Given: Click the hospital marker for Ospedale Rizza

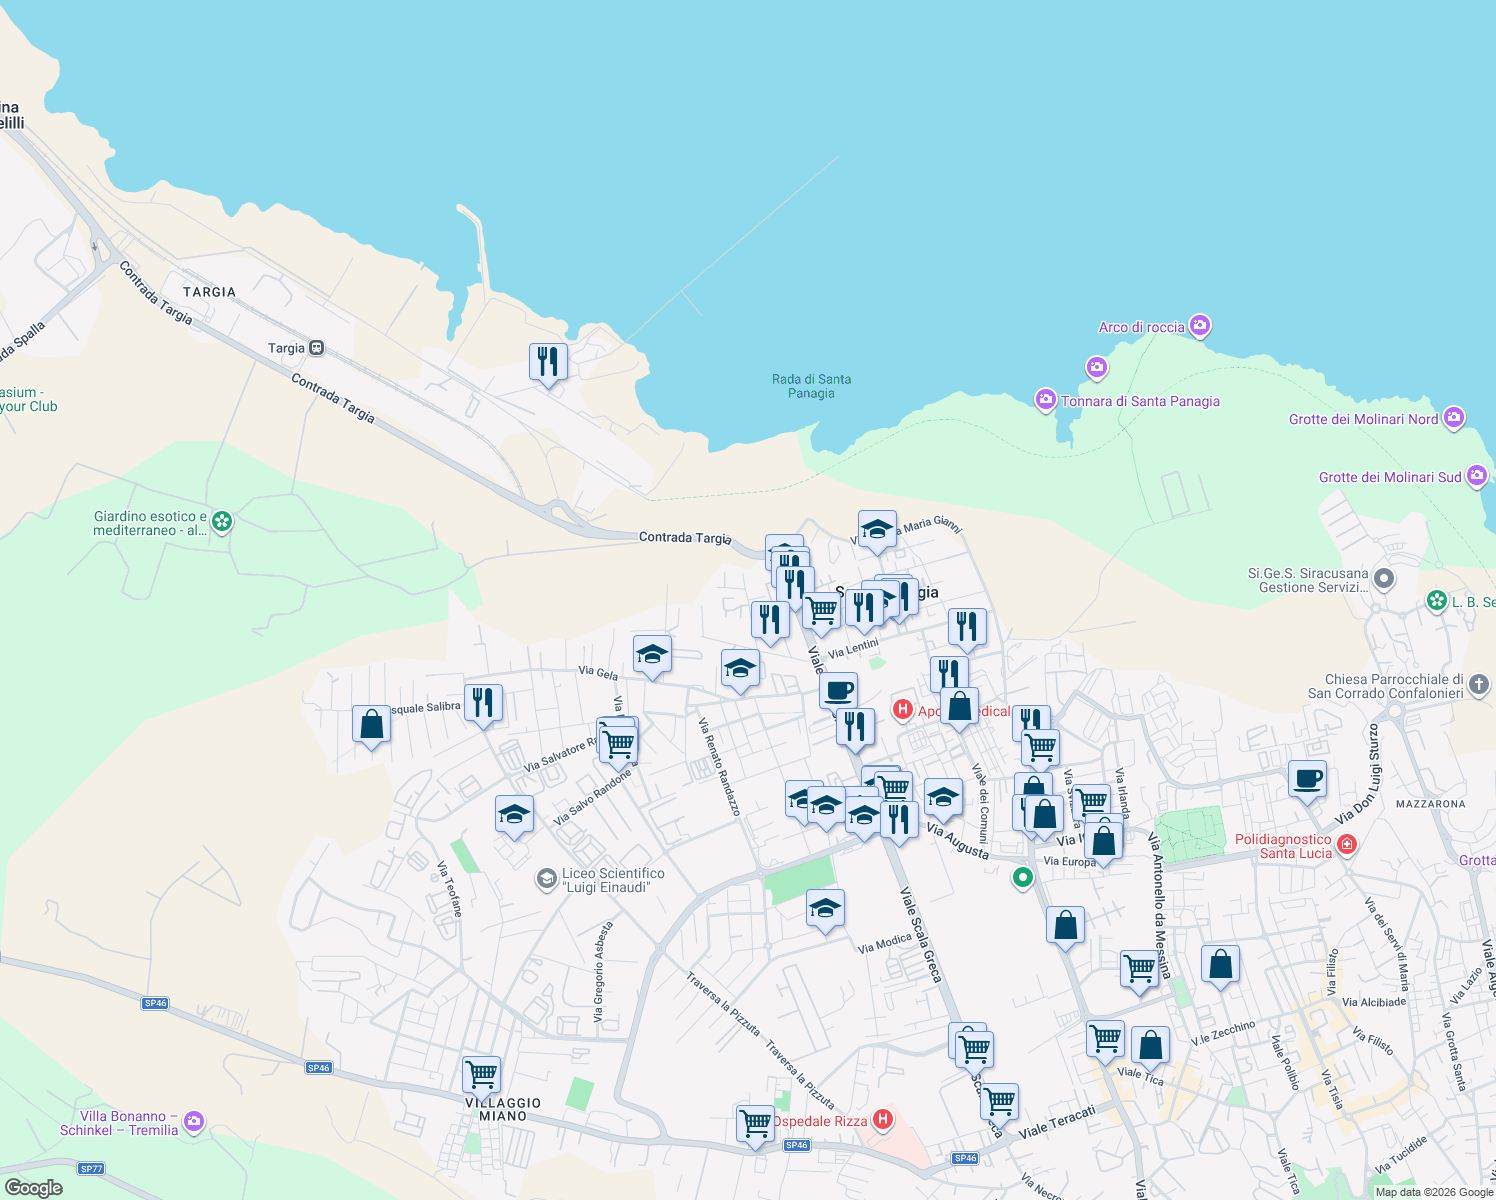Looking at the screenshot, I should (x=884, y=1120).
